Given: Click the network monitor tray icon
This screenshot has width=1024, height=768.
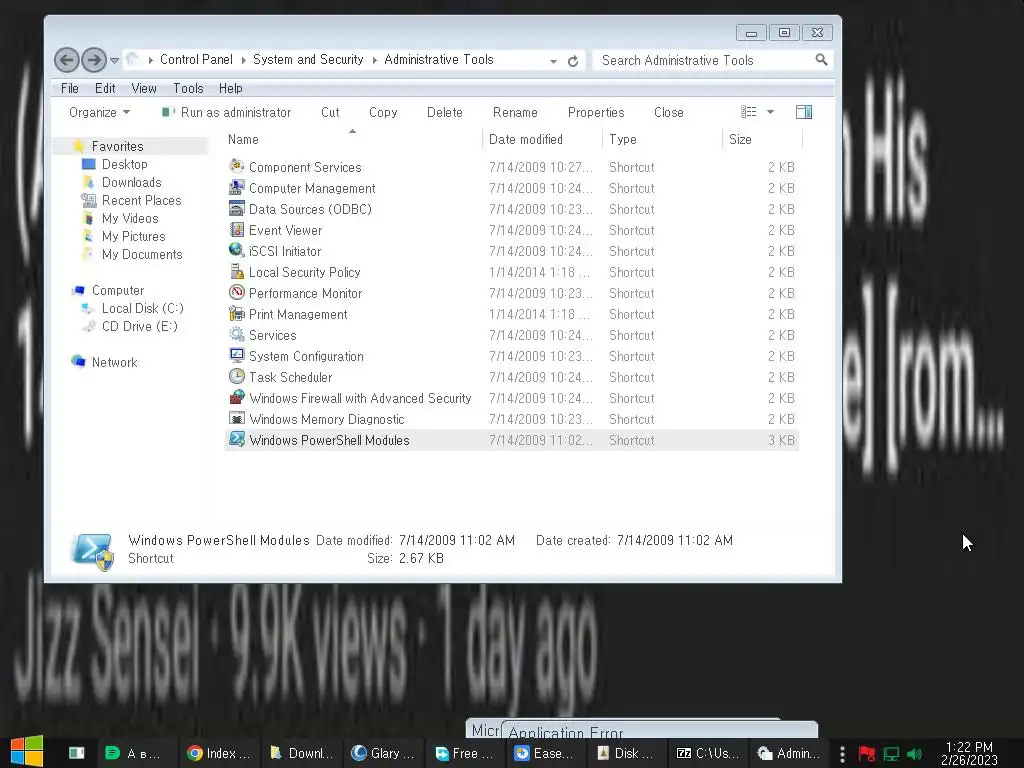Looking at the screenshot, I should point(891,754).
